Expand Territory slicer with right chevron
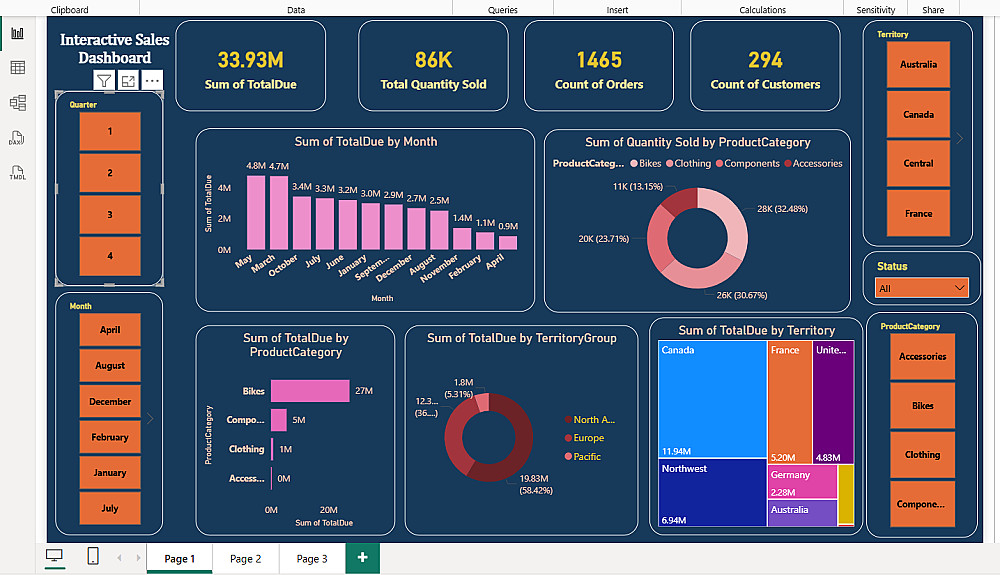Screen dimensions: 1000x575 click(x=959, y=138)
